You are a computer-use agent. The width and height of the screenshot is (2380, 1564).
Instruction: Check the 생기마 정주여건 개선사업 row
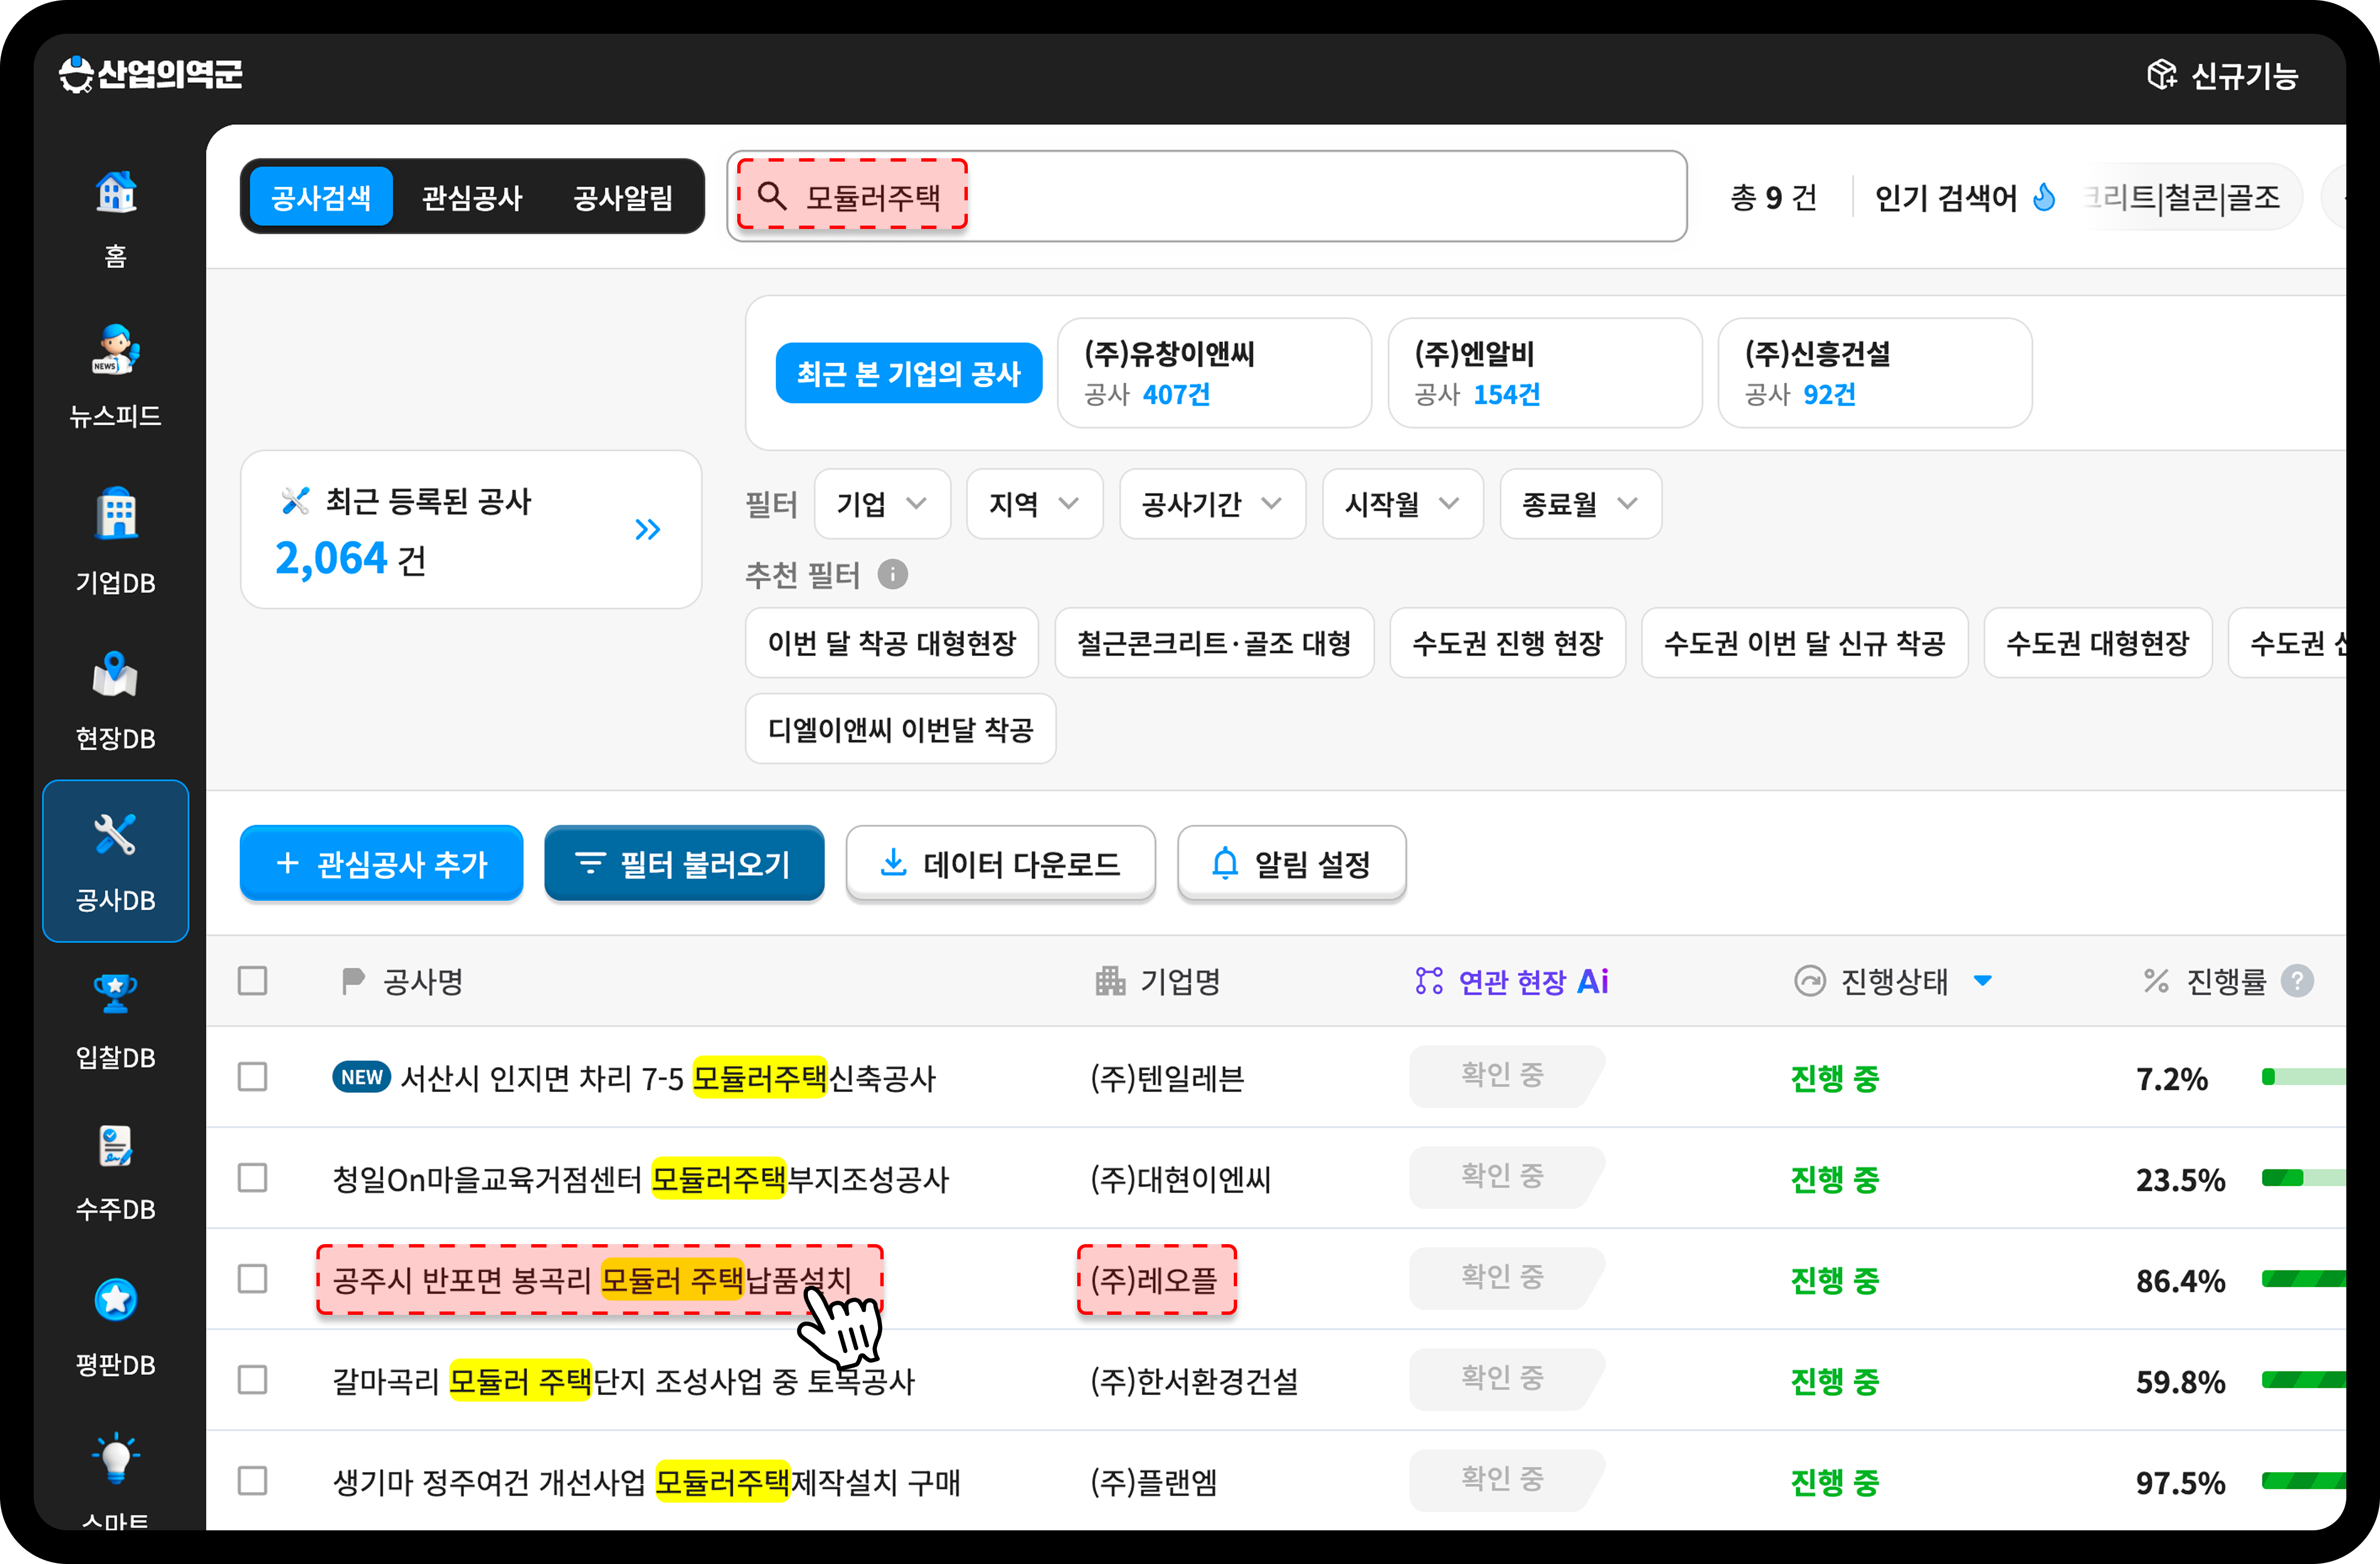[252, 1481]
